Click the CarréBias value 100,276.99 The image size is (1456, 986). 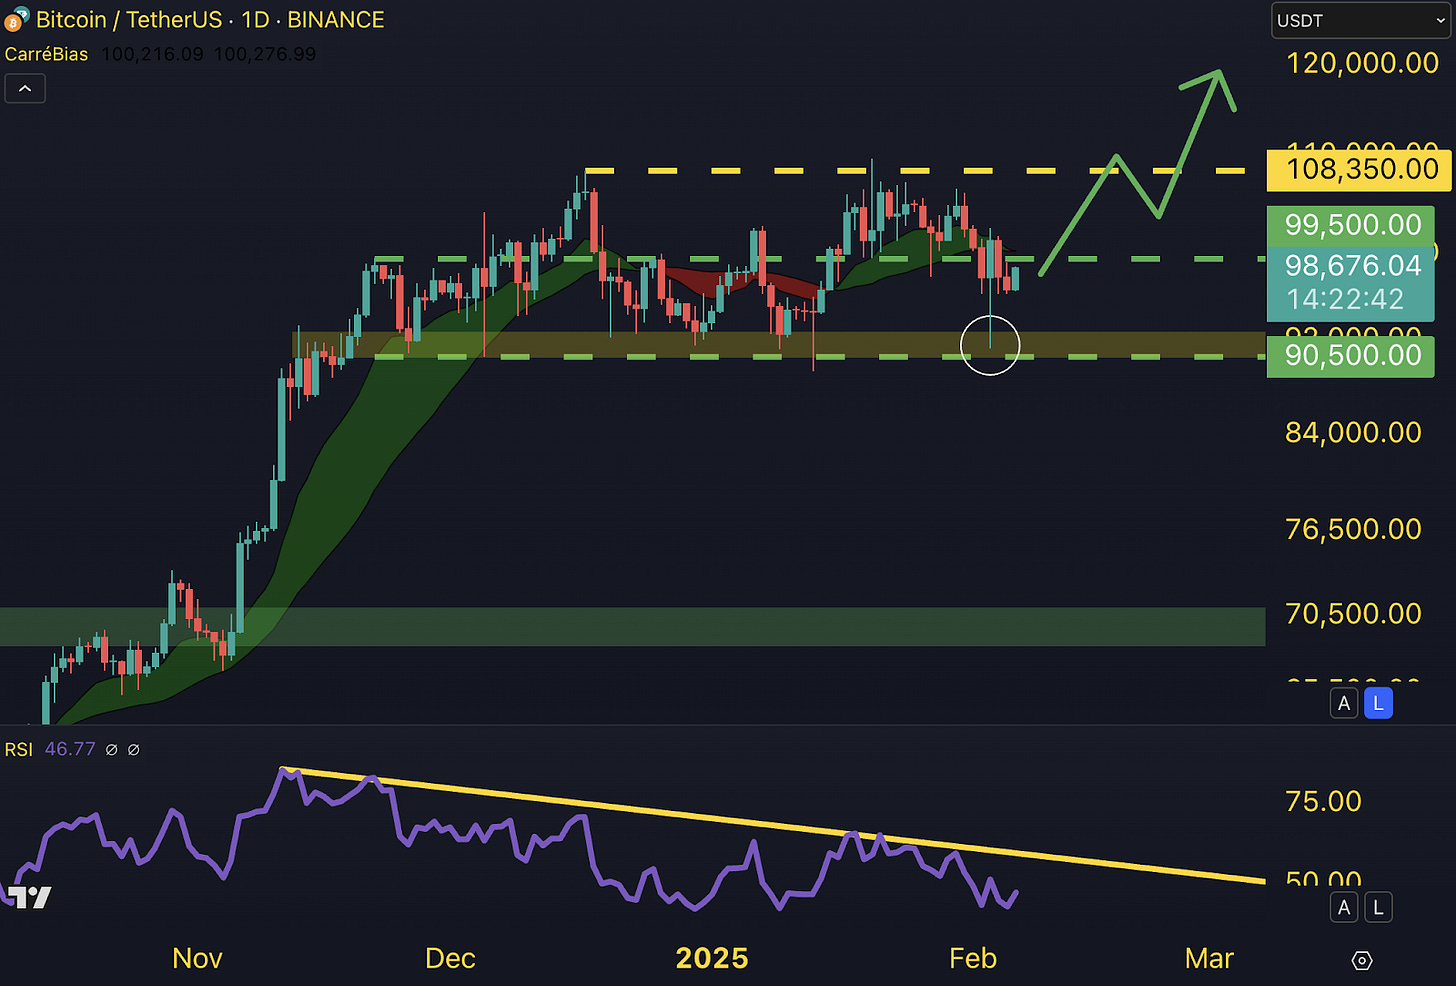coord(264,54)
